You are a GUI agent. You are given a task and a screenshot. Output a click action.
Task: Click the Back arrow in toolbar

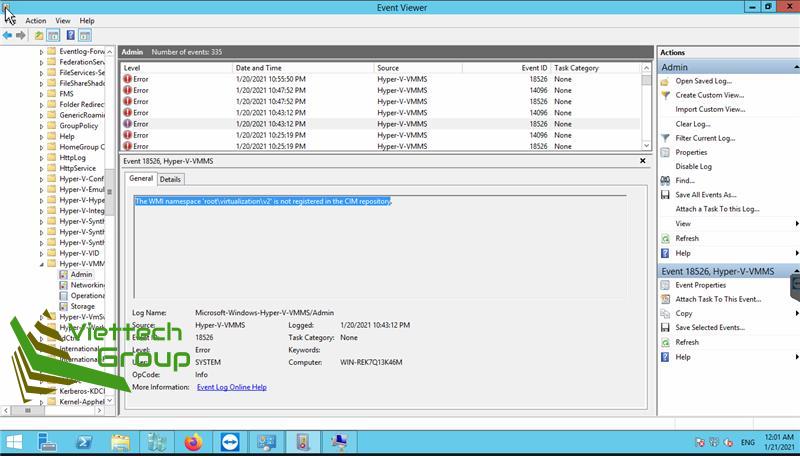7,35
